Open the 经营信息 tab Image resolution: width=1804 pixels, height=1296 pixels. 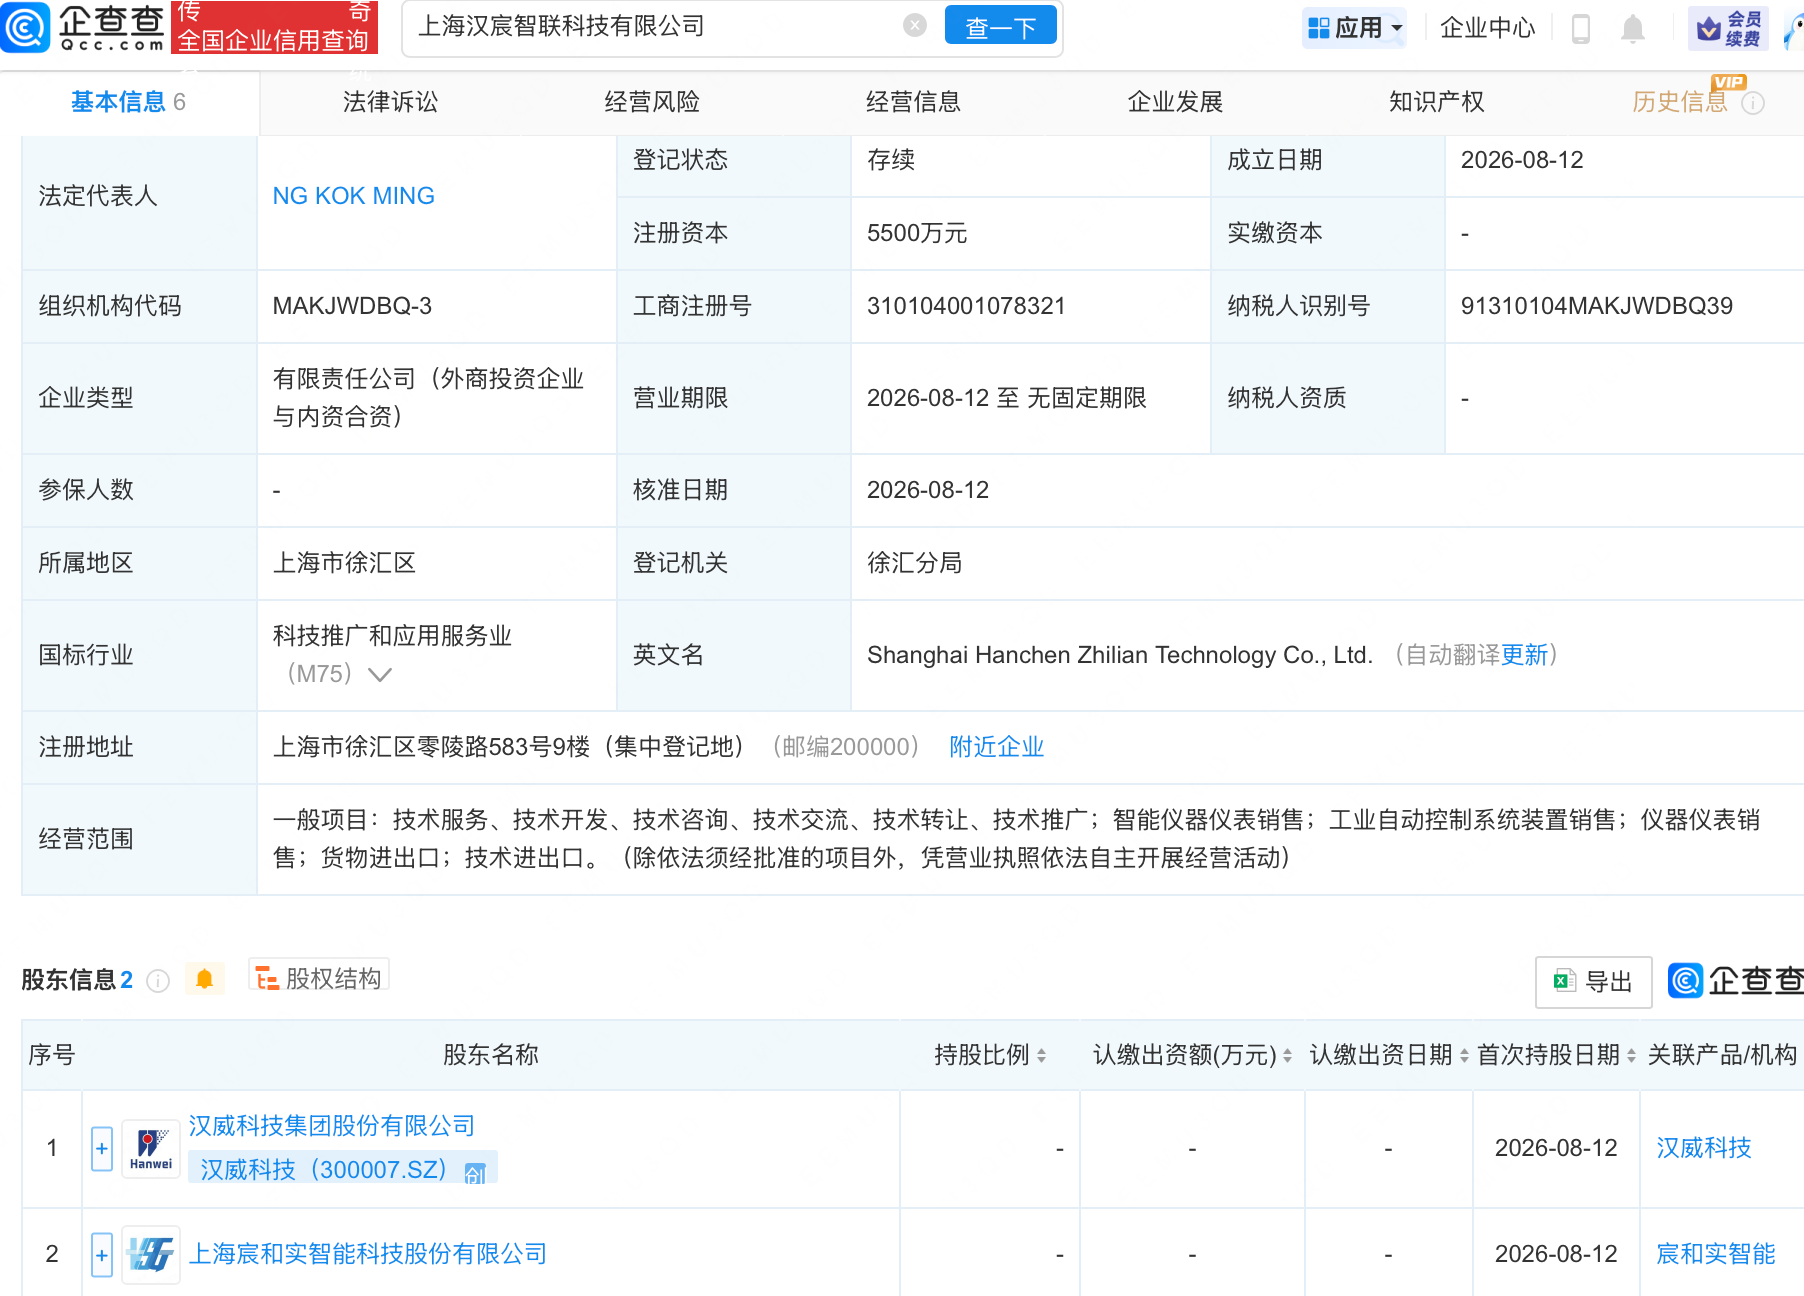pos(913,102)
